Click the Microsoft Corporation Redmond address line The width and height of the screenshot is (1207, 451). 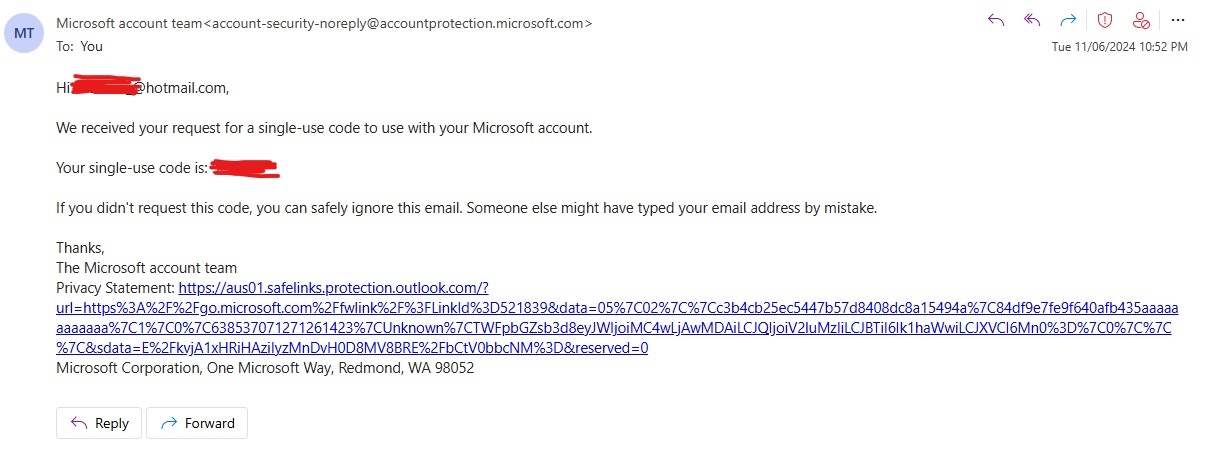coord(265,368)
